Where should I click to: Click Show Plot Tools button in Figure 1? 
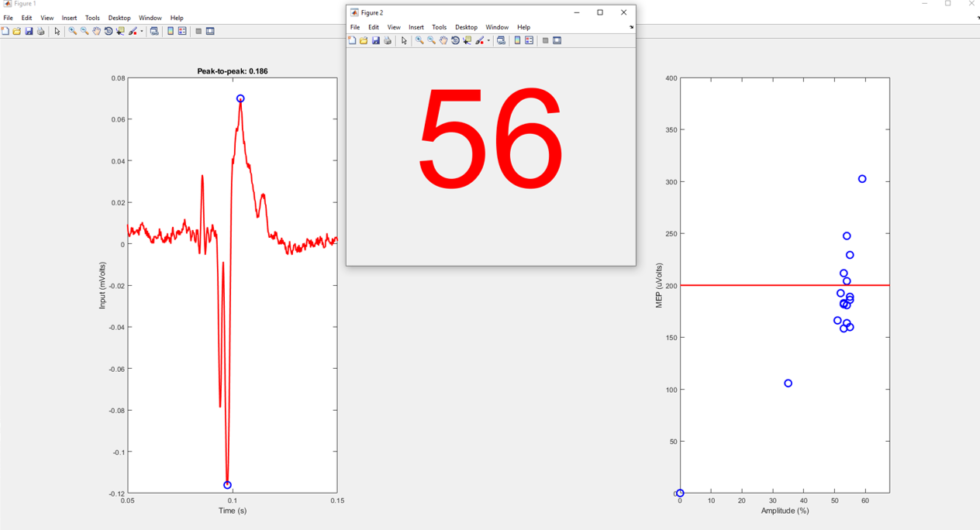tap(210, 31)
